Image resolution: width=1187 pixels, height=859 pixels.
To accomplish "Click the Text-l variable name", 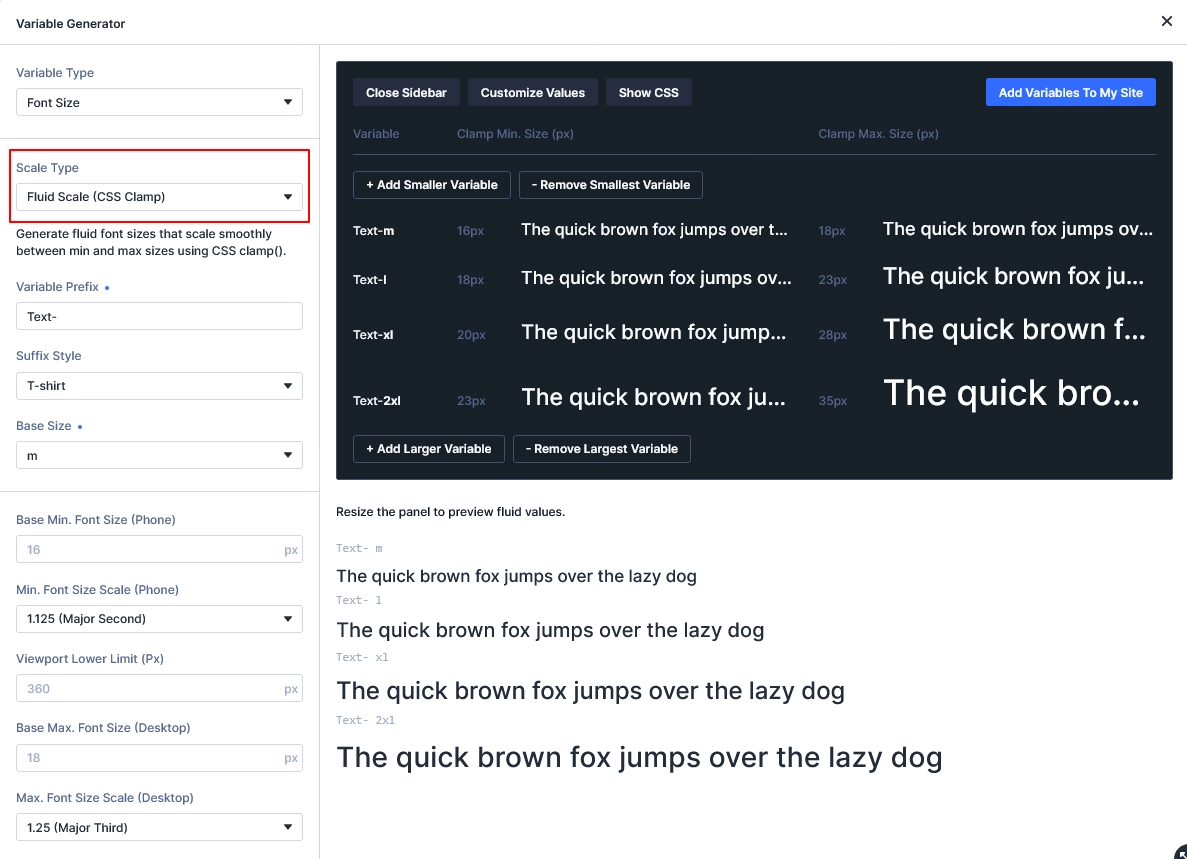I will (369, 279).
